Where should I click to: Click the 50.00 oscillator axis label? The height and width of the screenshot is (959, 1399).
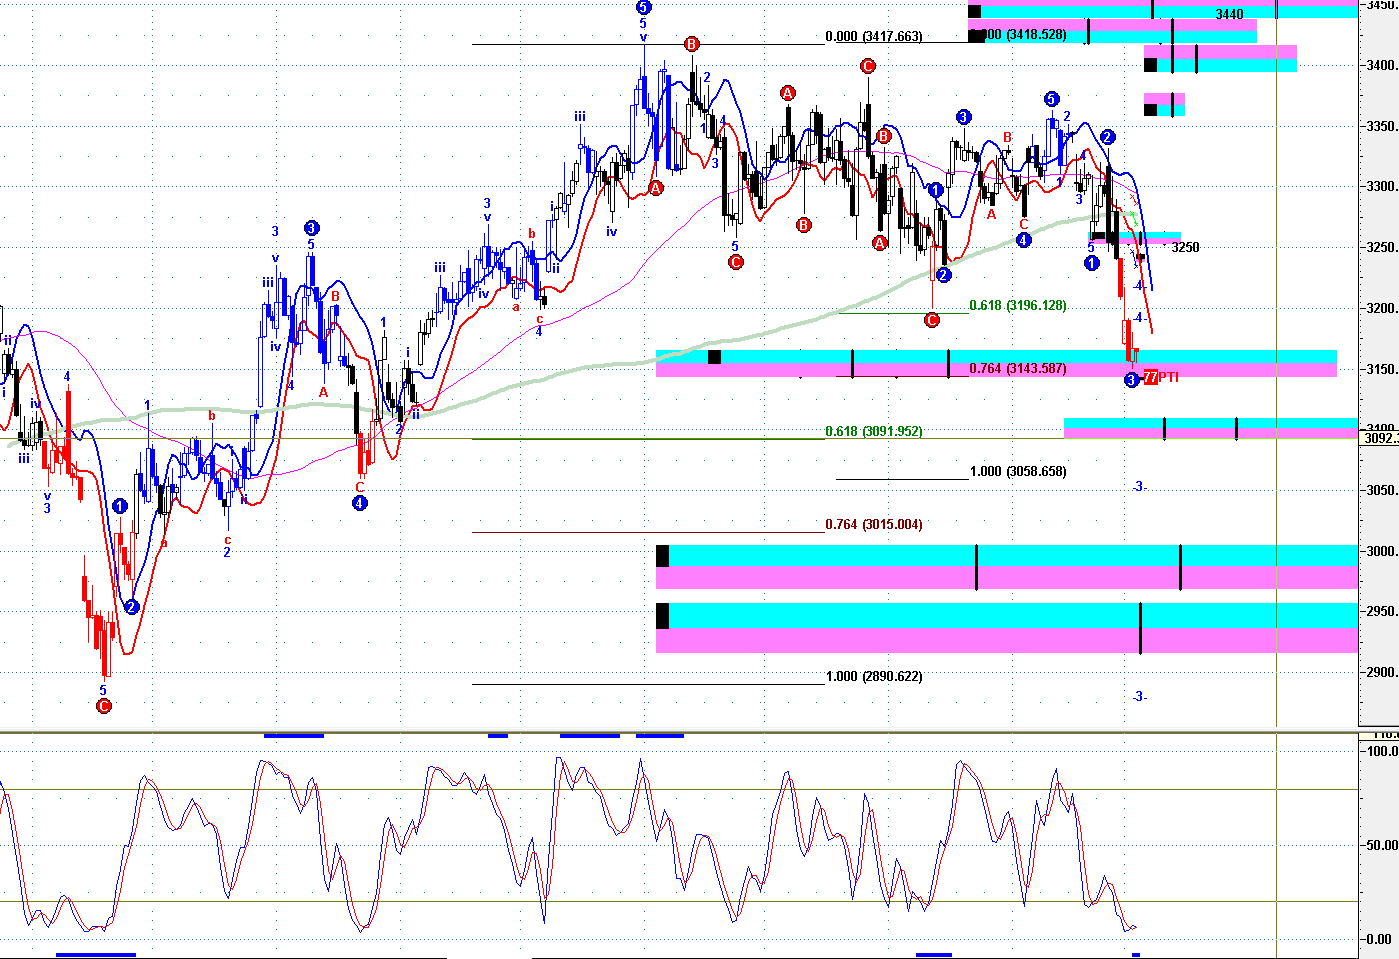[x=1382, y=845]
